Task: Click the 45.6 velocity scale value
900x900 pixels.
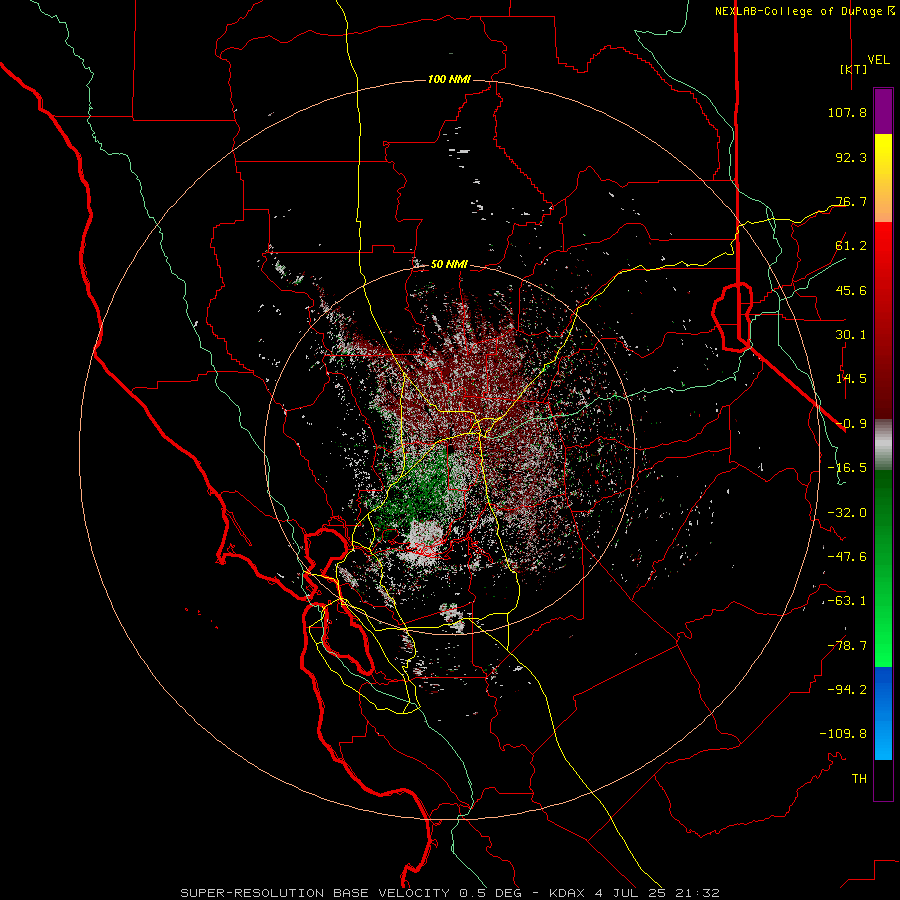Action: point(851,290)
